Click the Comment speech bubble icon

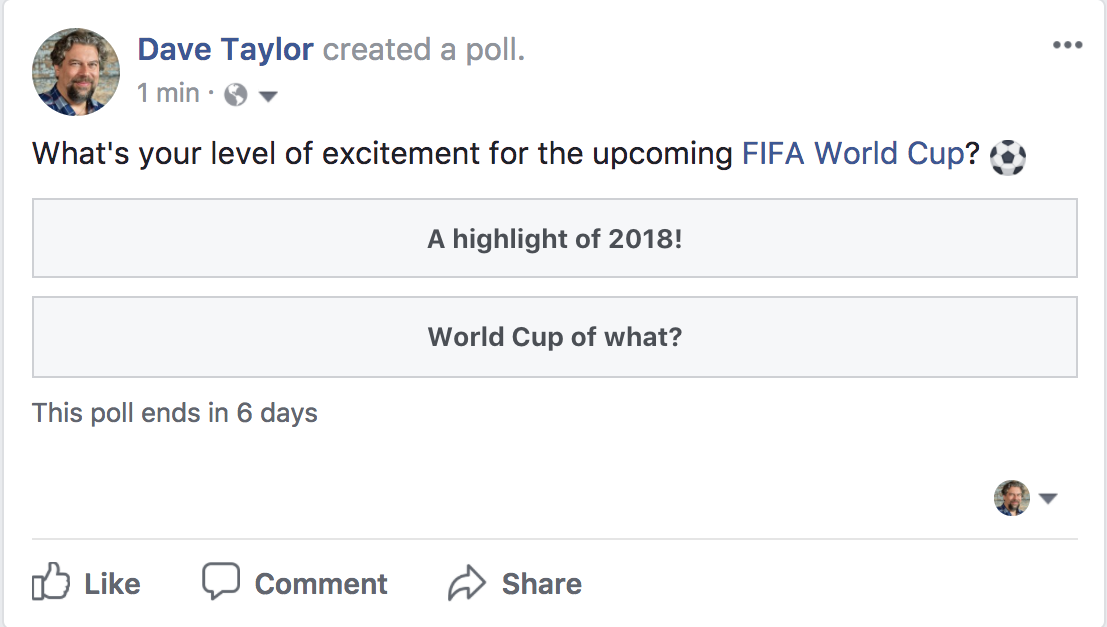[x=221, y=582]
